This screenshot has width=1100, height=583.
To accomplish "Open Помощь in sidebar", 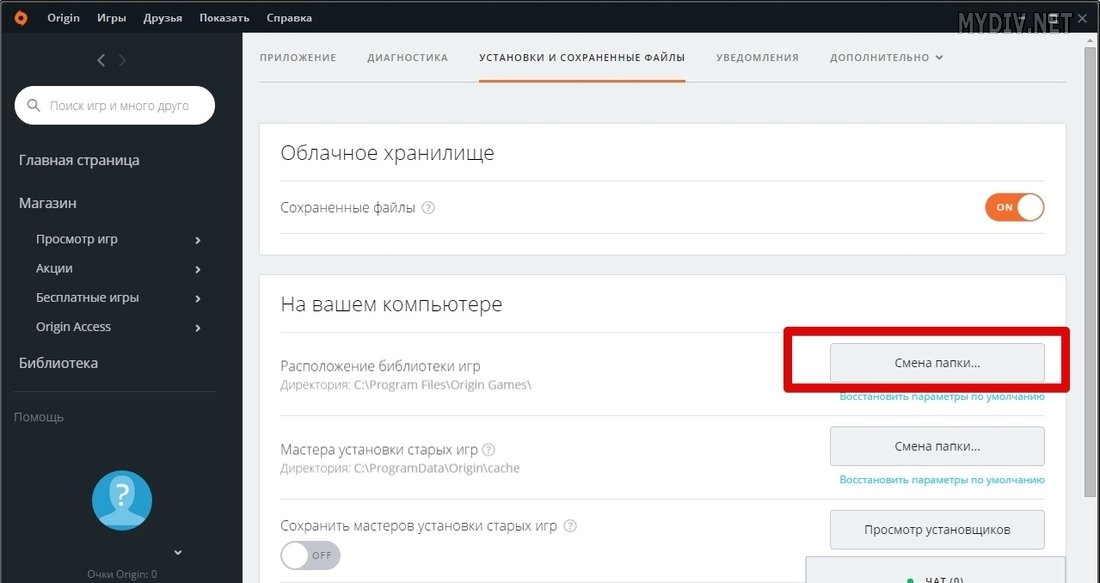I will tap(39, 417).
